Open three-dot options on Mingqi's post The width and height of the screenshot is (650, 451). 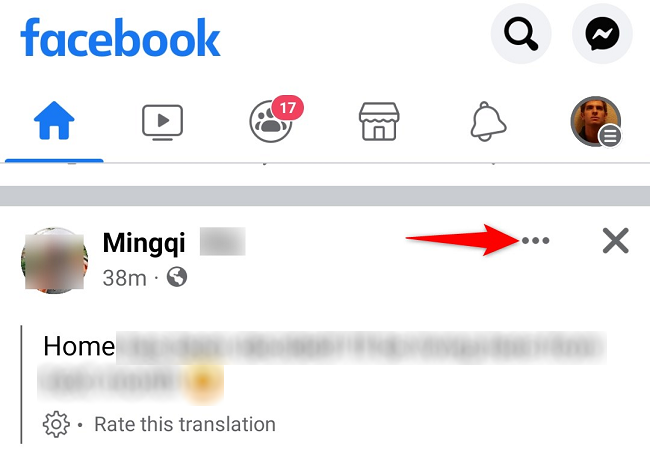pos(535,240)
